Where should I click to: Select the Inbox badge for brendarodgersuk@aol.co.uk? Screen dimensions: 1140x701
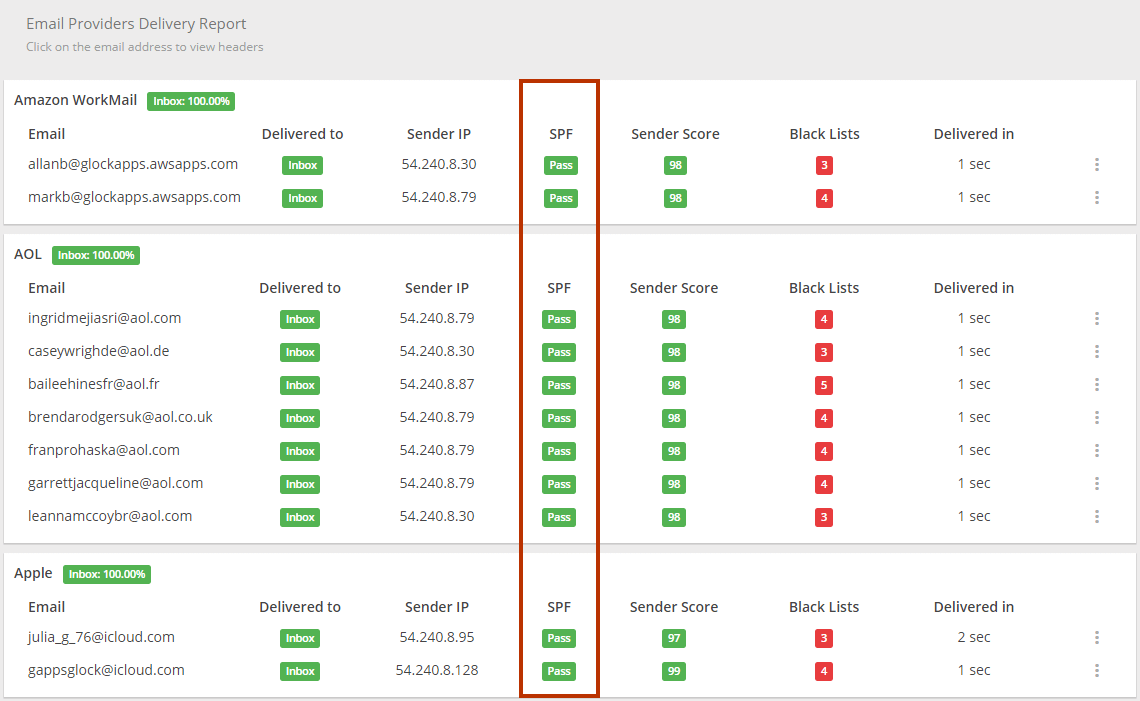[299, 417]
